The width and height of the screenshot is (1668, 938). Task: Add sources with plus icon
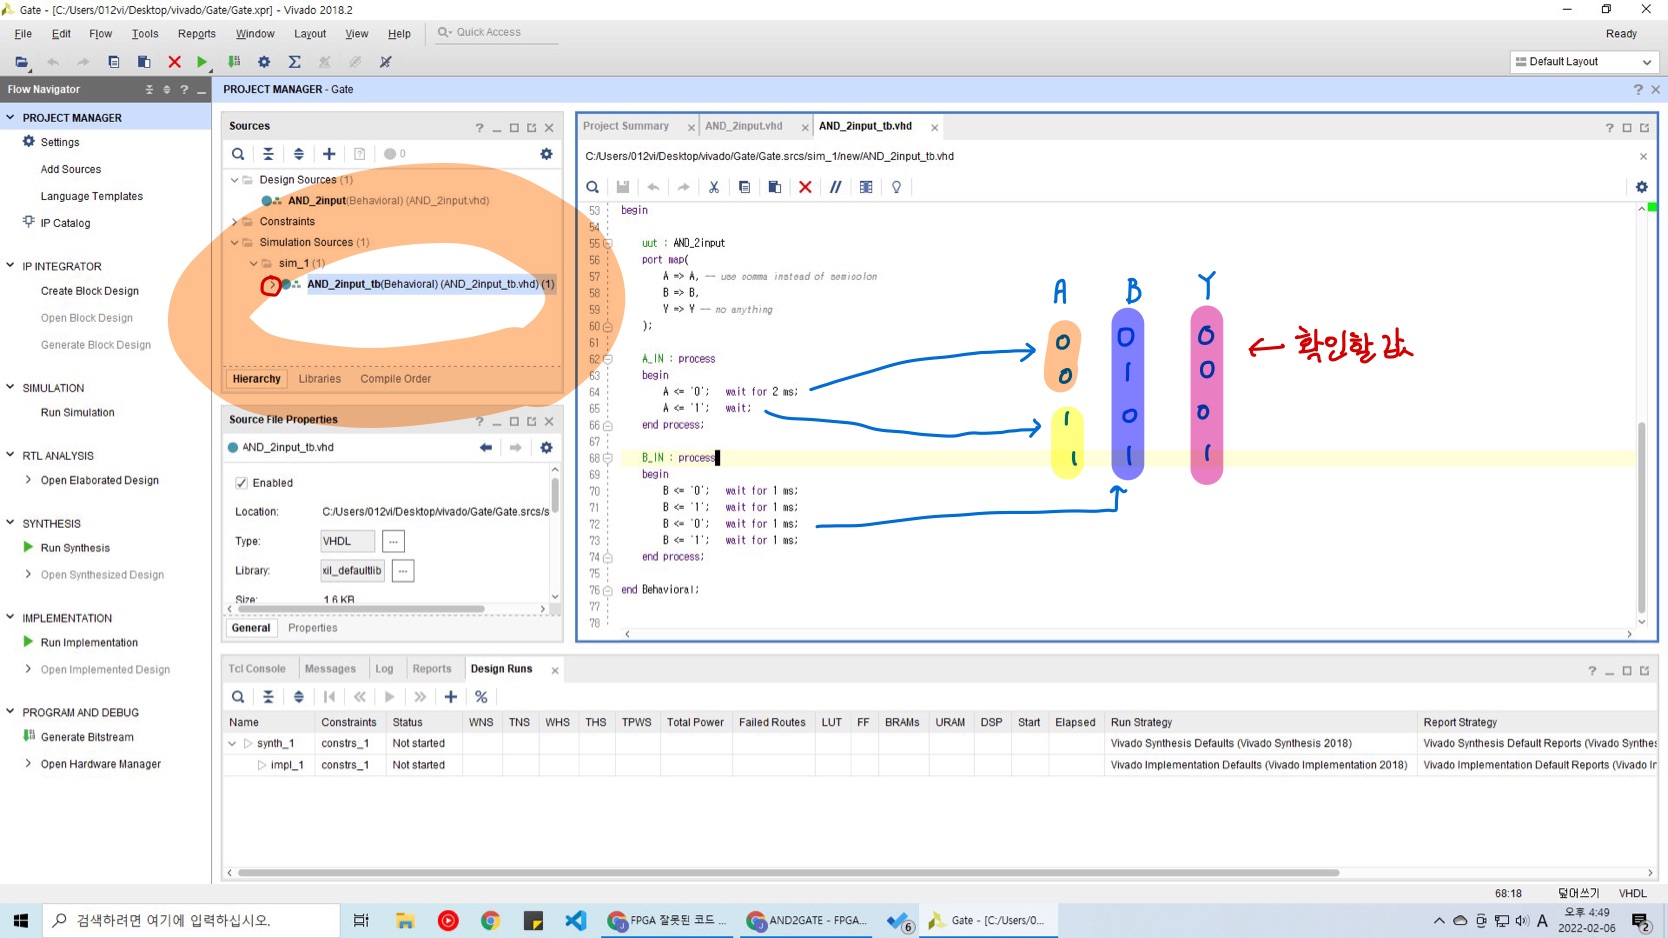pyautogui.click(x=329, y=154)
